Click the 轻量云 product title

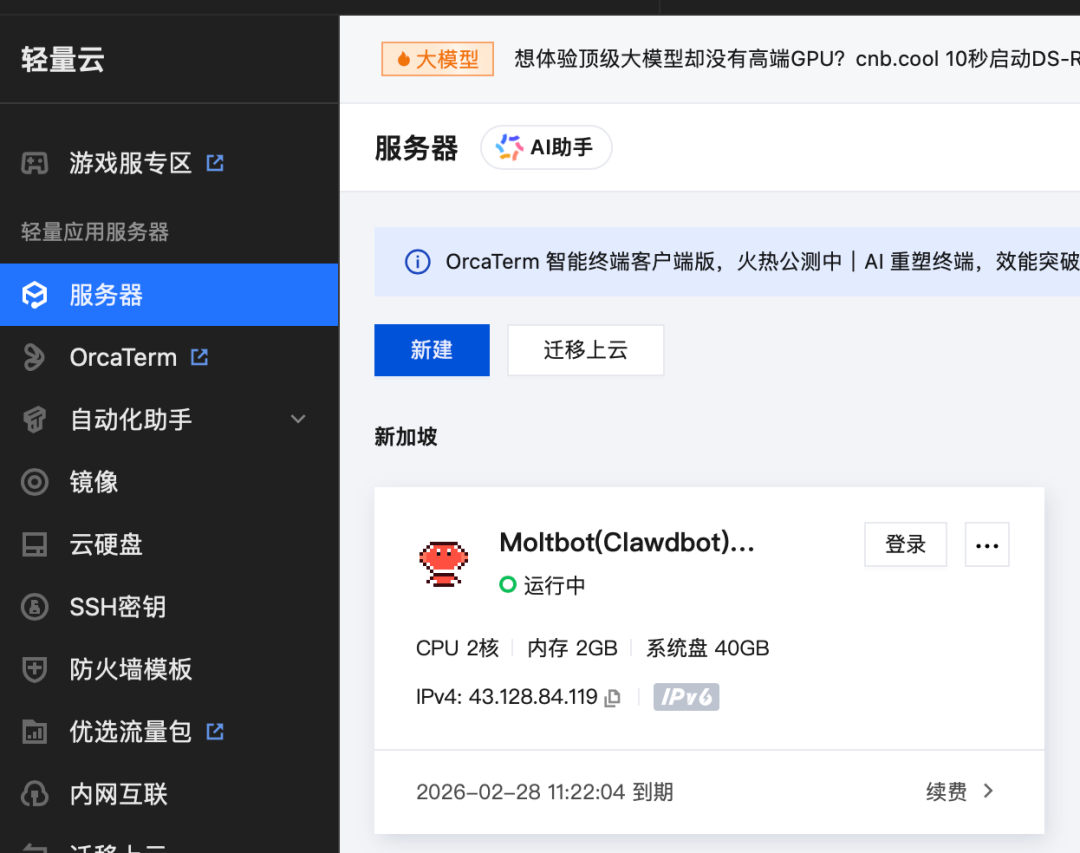pos(63,60)
